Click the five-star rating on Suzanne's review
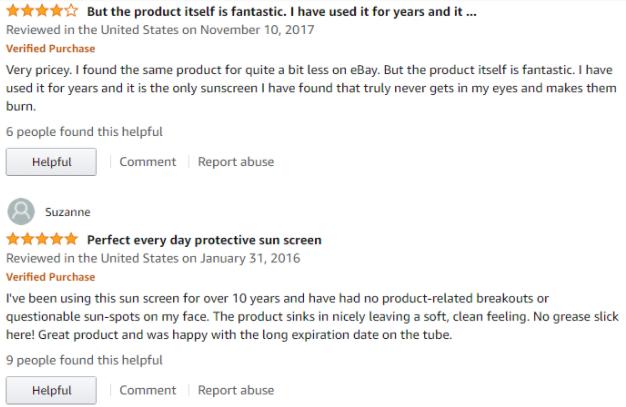The image size is (626, 407). [42, 239]
